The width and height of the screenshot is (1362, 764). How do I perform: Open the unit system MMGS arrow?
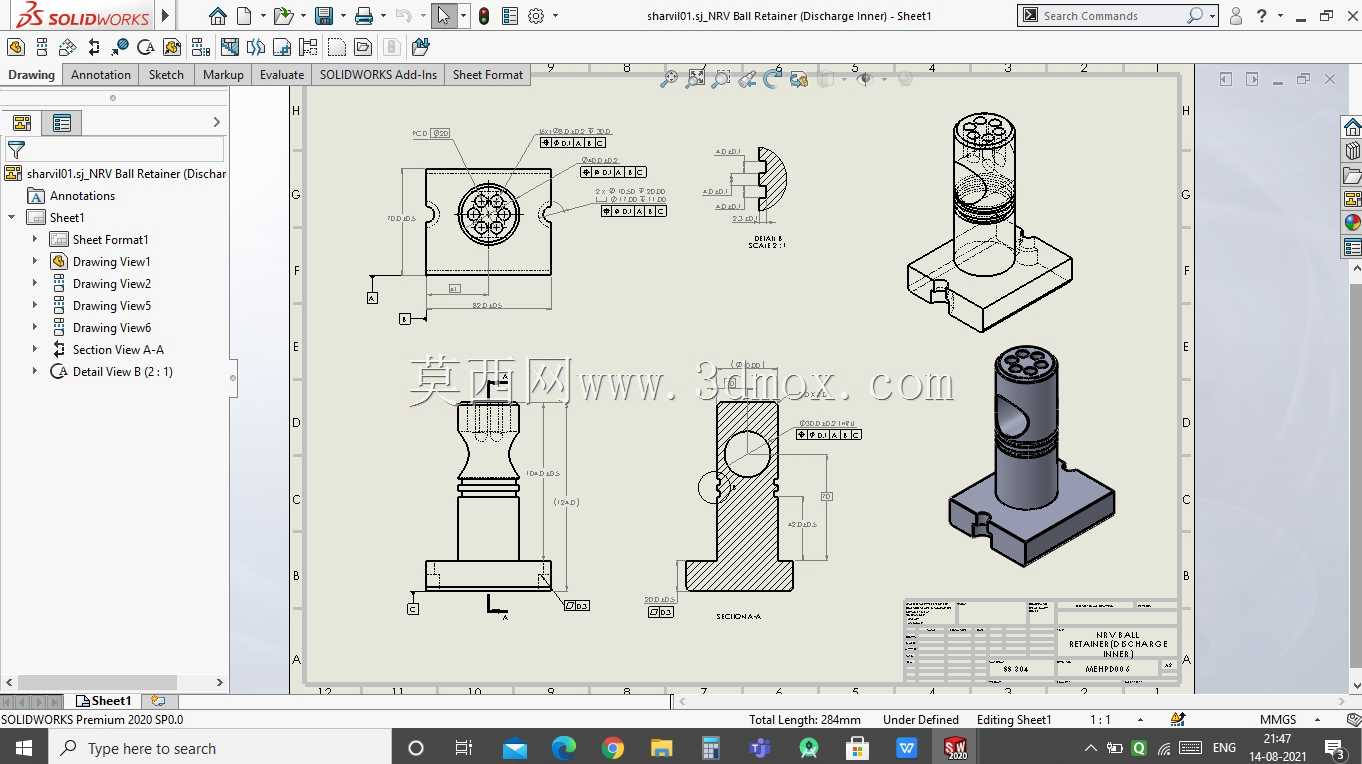click(x=1318, y=720)
